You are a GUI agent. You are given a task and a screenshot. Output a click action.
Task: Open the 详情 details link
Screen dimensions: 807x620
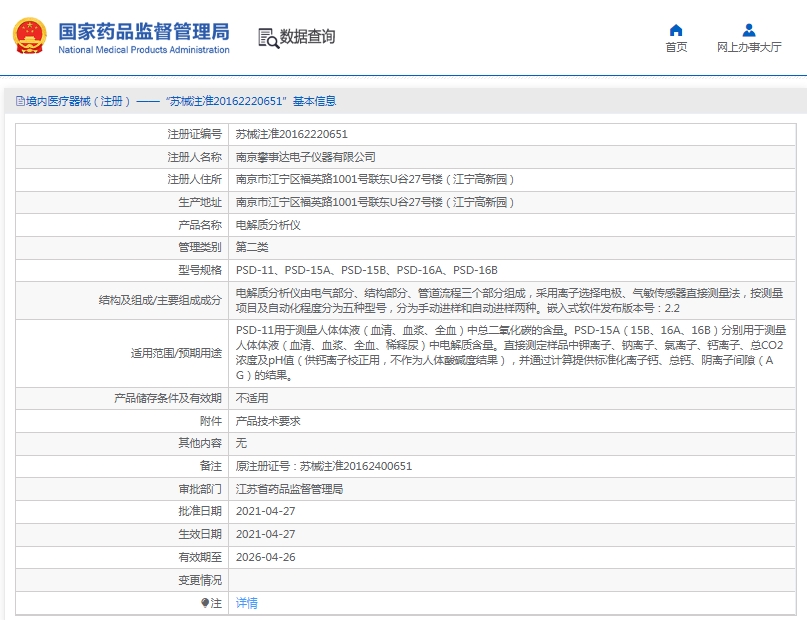[x=247, y=603]
